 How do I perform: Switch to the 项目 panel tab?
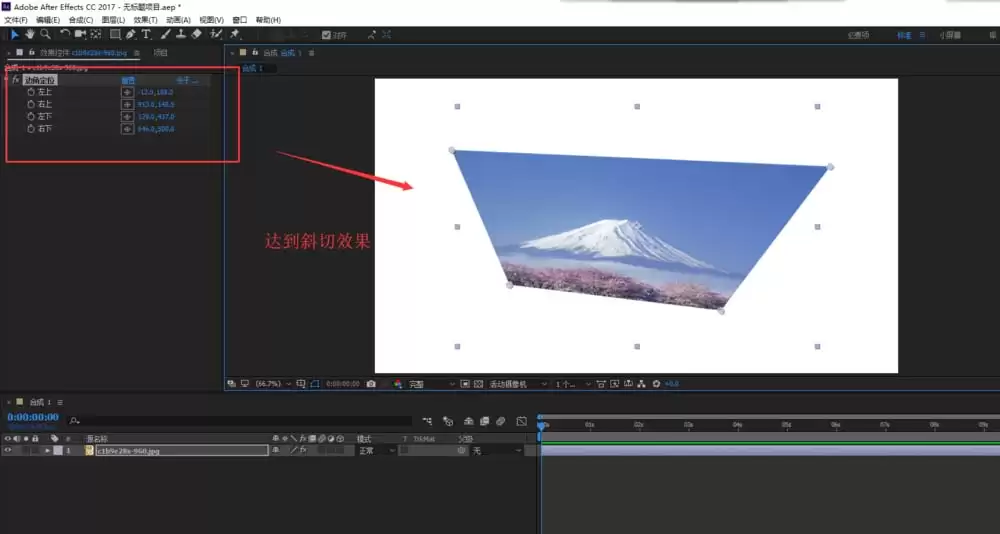pos(161,53)
